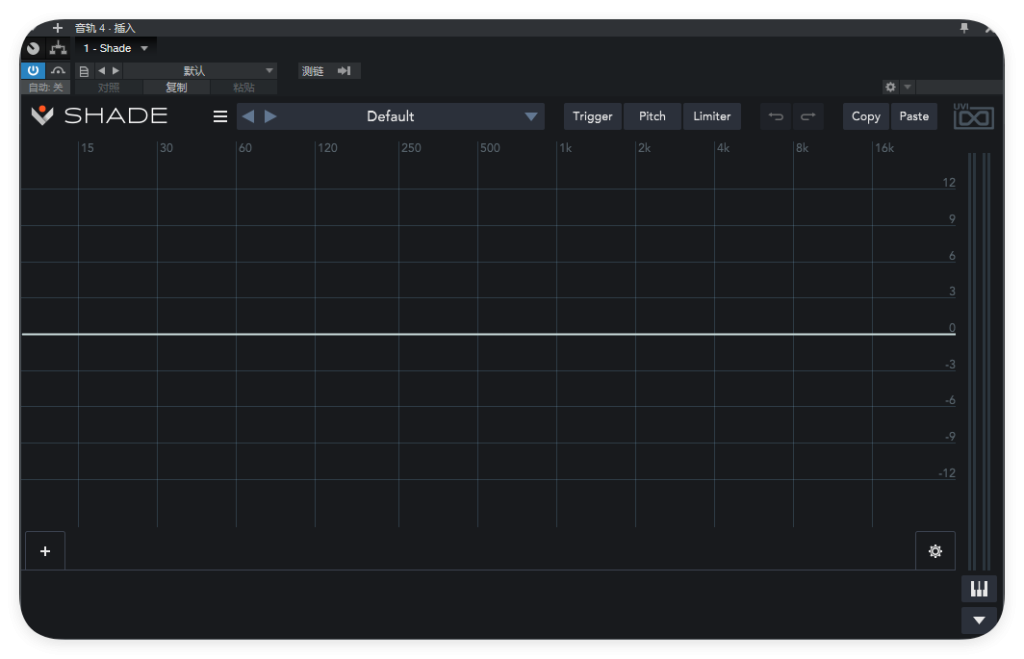1024x659 pixels.
Task: Click the redo arrow icon
Action: point(808,116)
